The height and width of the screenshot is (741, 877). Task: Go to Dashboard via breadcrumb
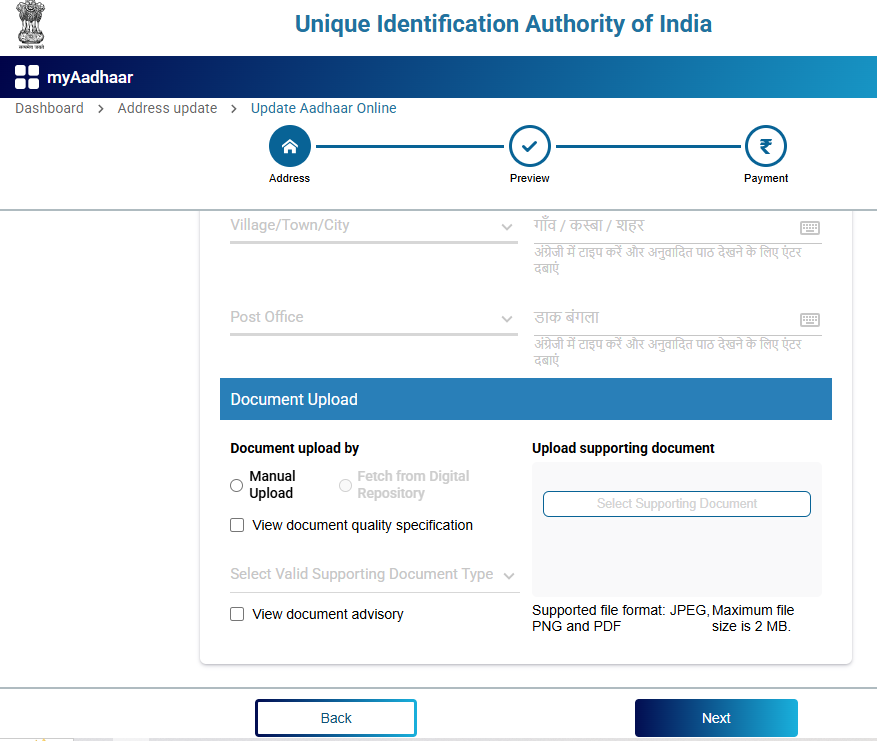pyautogui.click(x=49, y=108)
